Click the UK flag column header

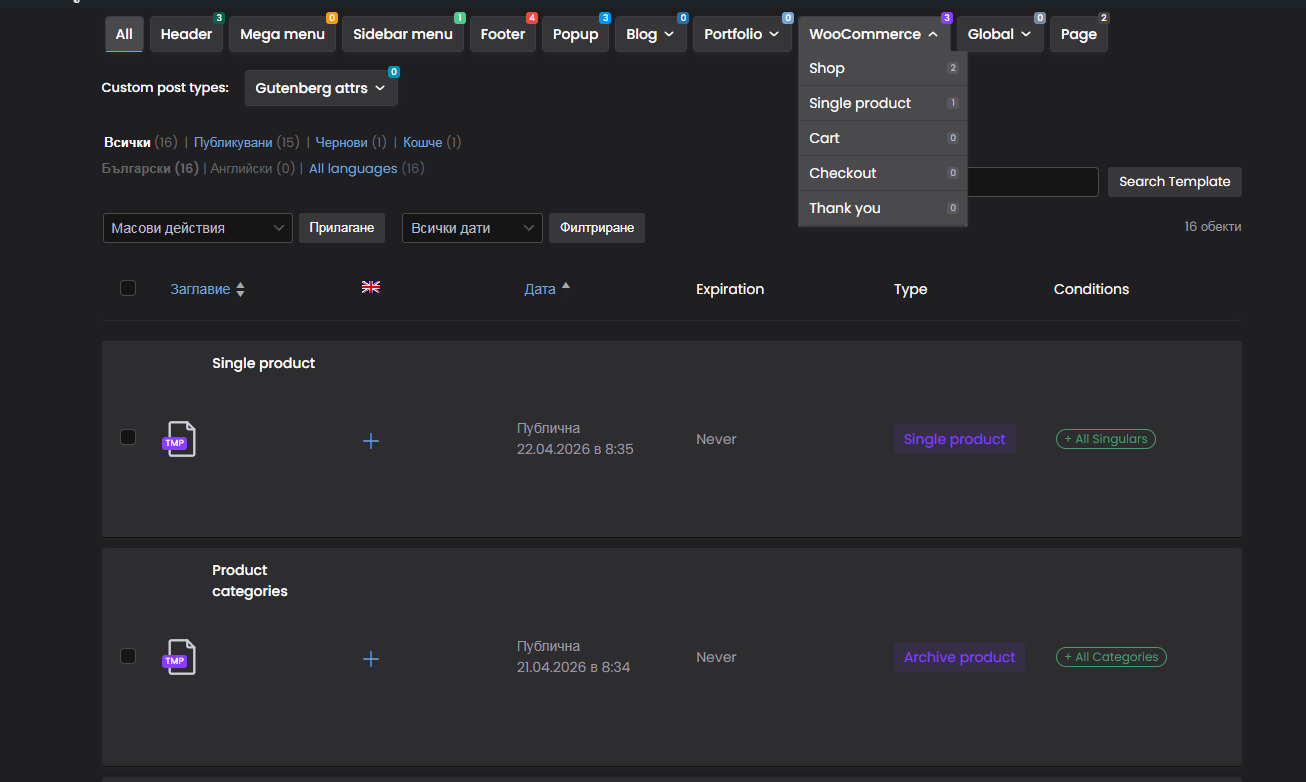coord(371,288)
